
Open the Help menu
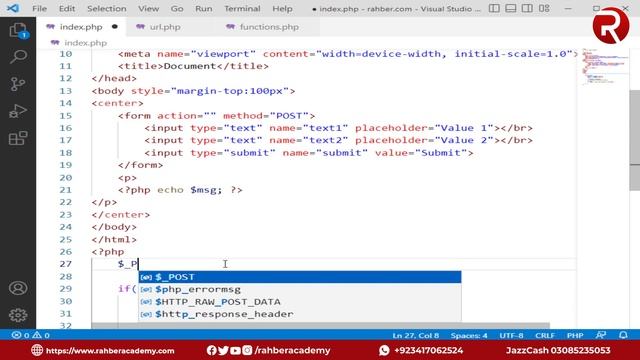click(x=282, y=9)
